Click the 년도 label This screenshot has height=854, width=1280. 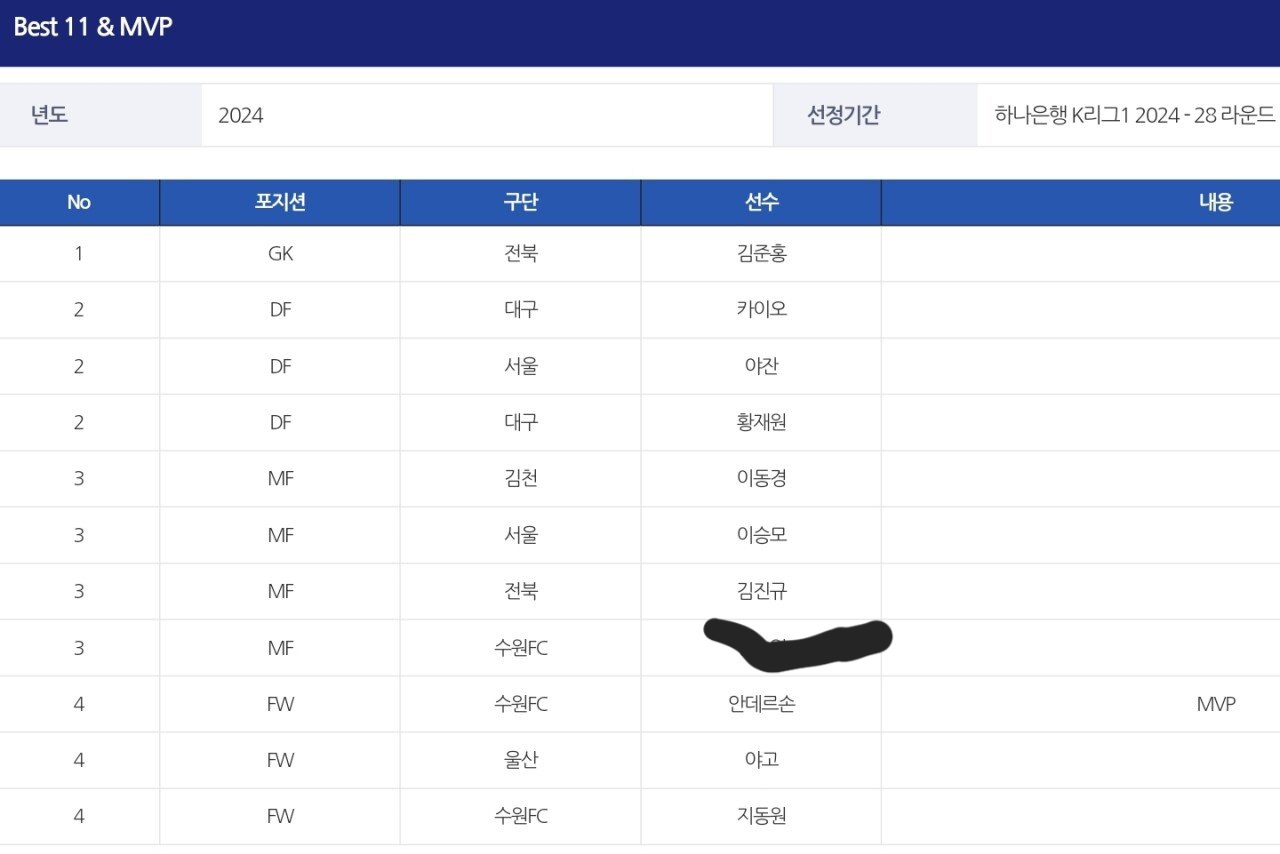(x=49, y=115)
